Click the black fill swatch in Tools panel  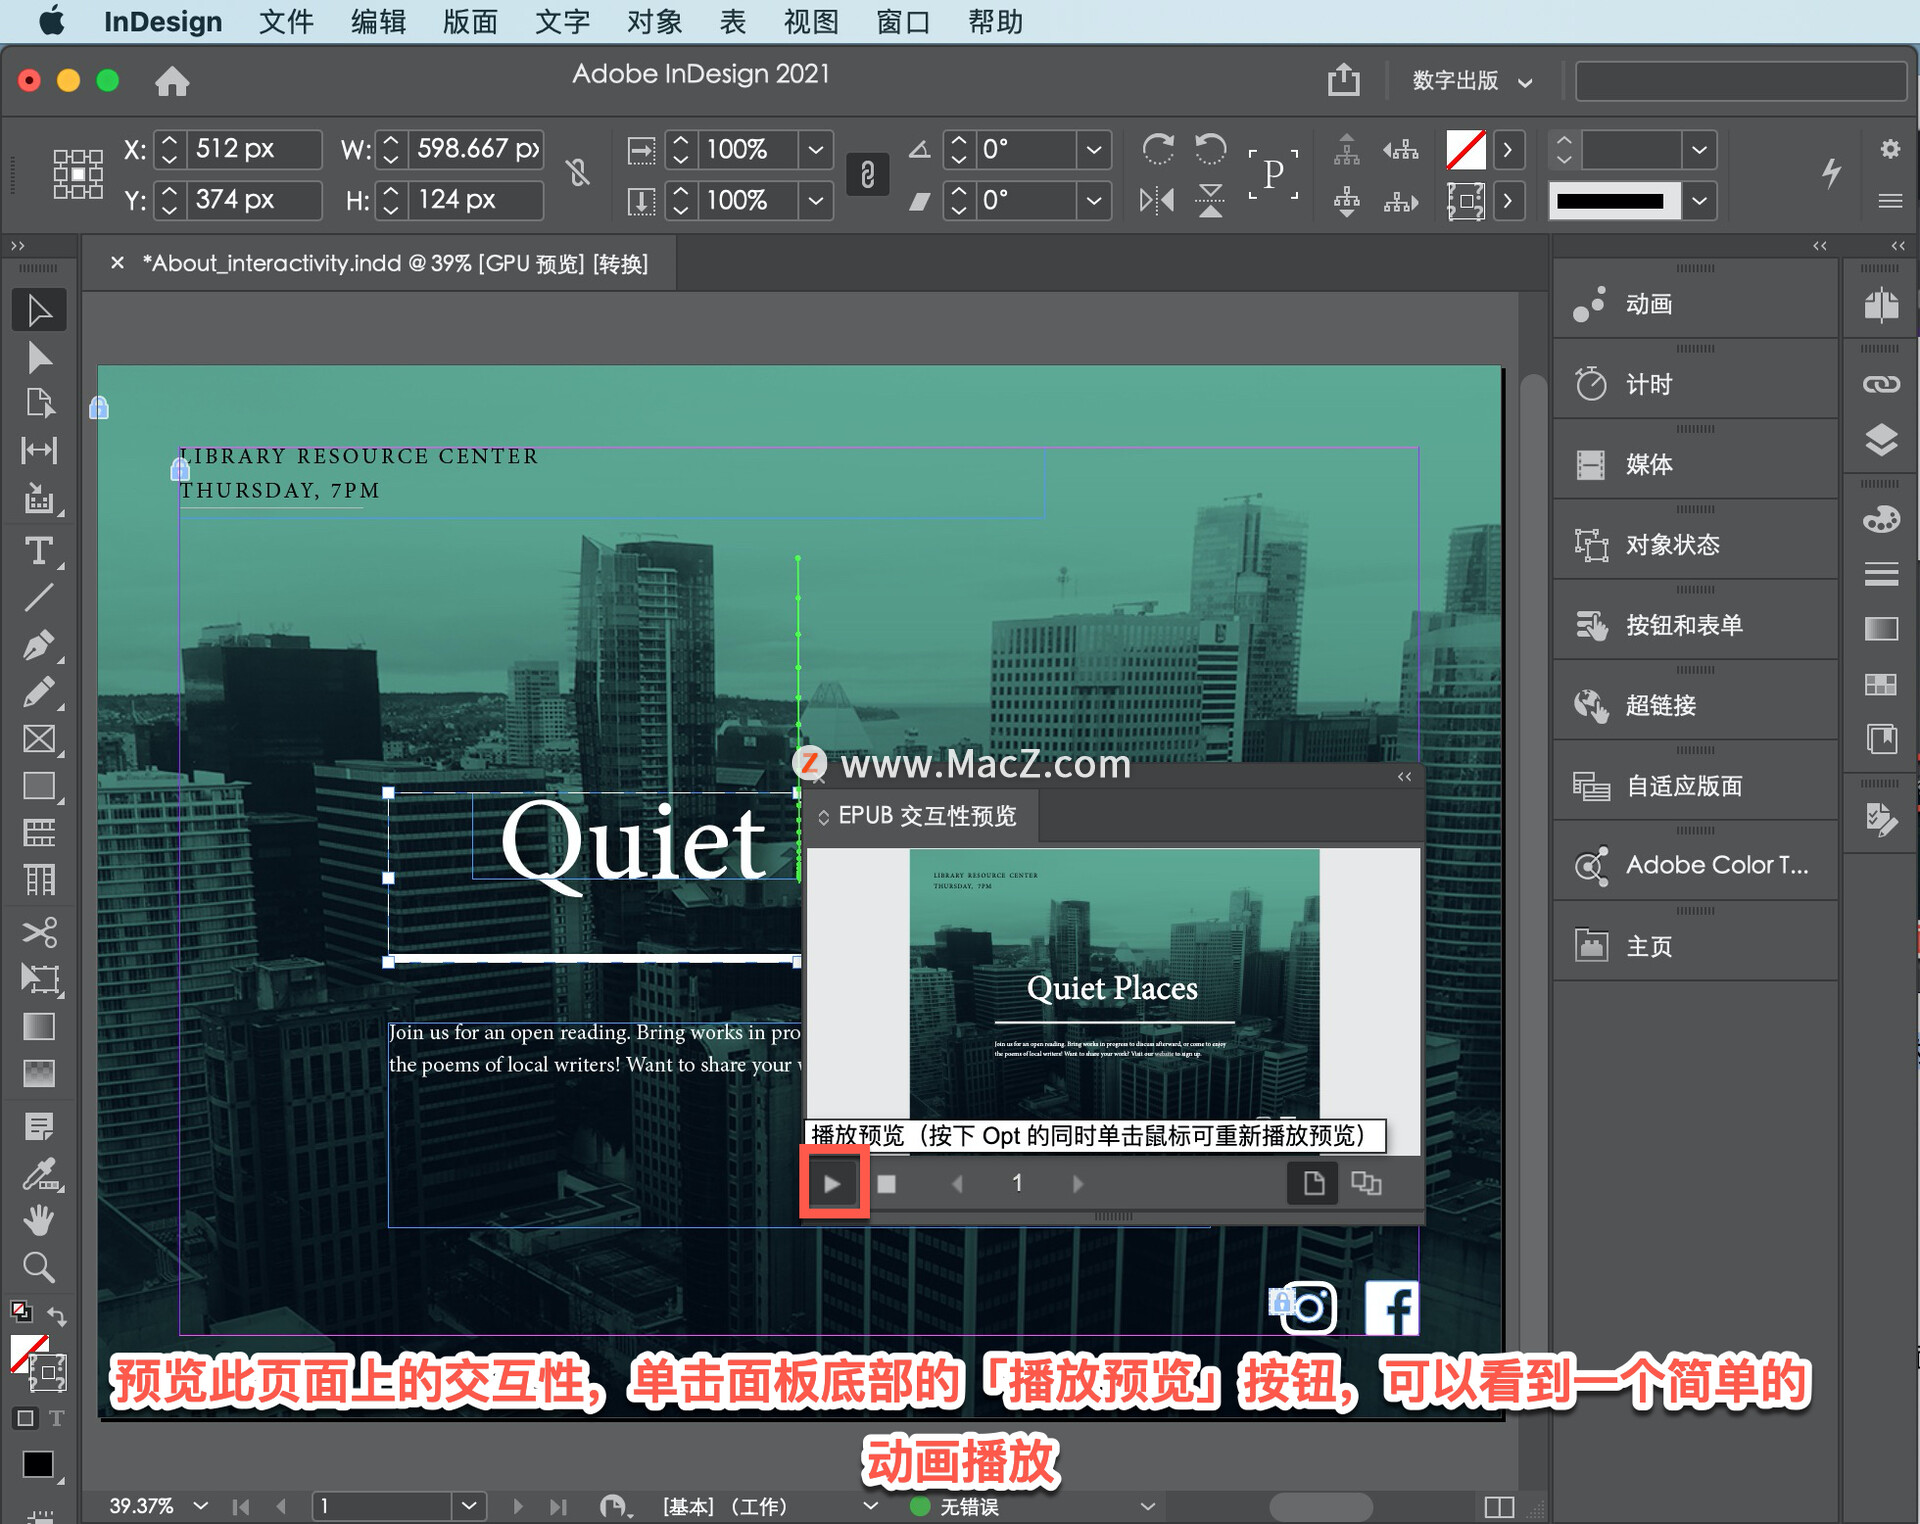point(38,1464)
